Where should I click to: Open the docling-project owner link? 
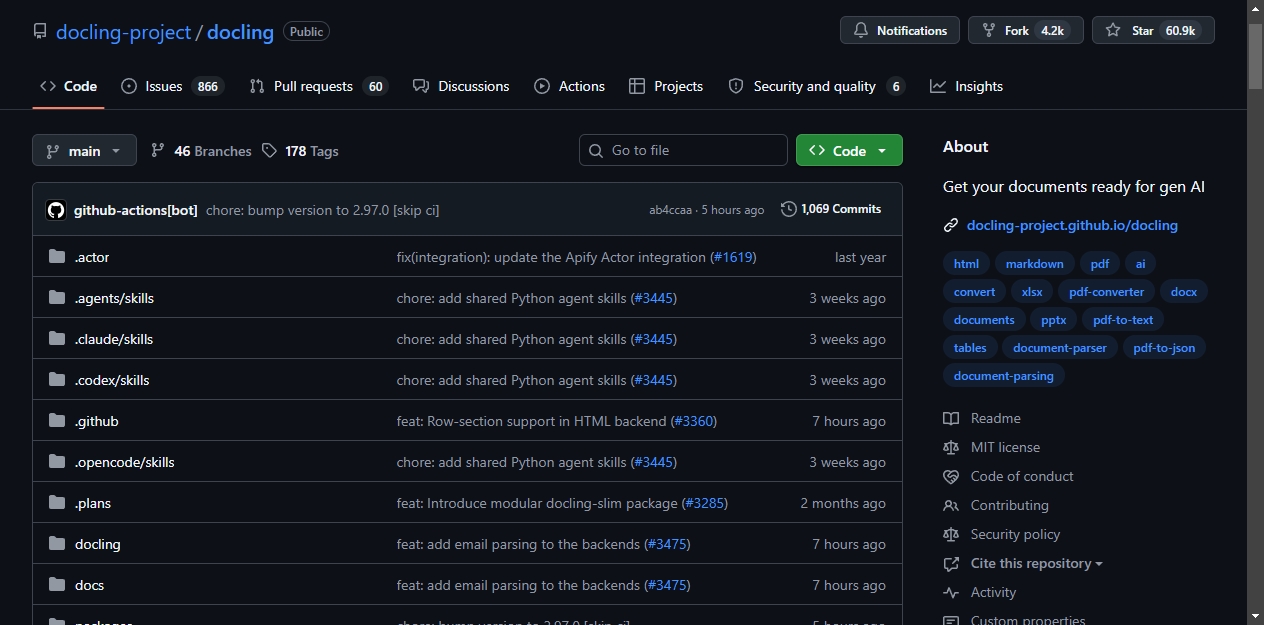pyautogui.click(x=123, y=32)
